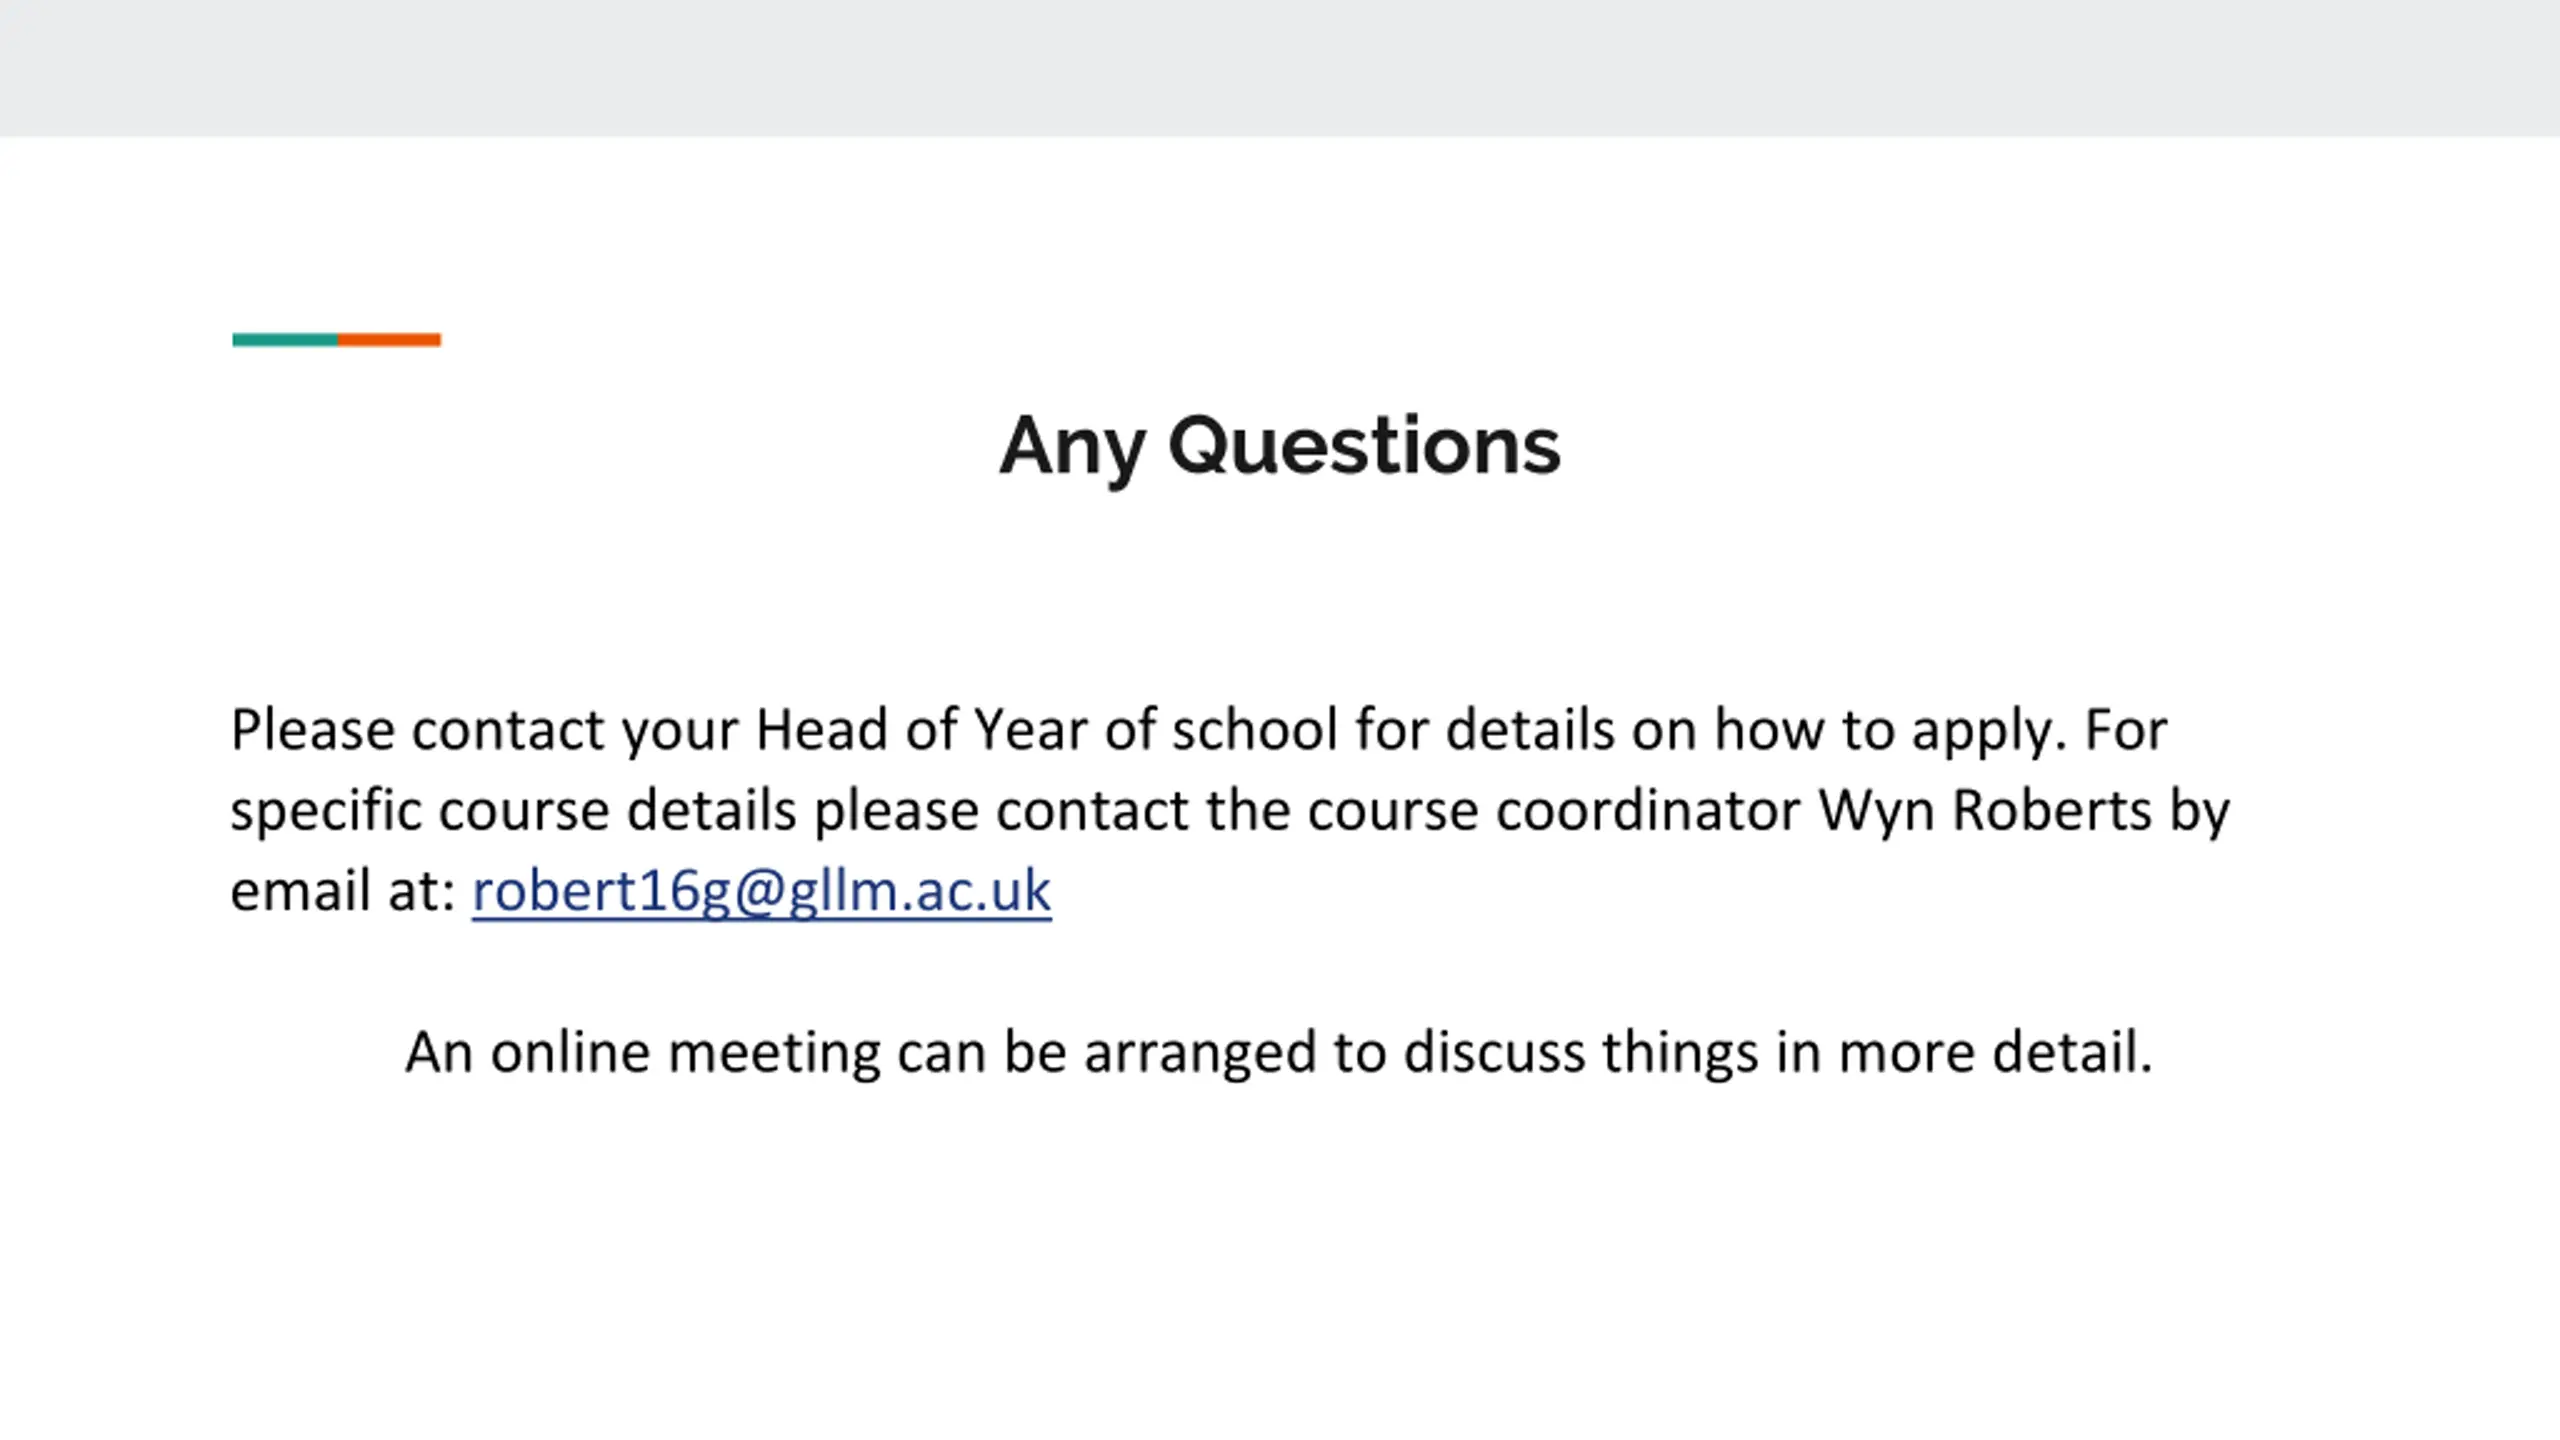Place cursor on word "Questions" in heading

coord(1364,446)
